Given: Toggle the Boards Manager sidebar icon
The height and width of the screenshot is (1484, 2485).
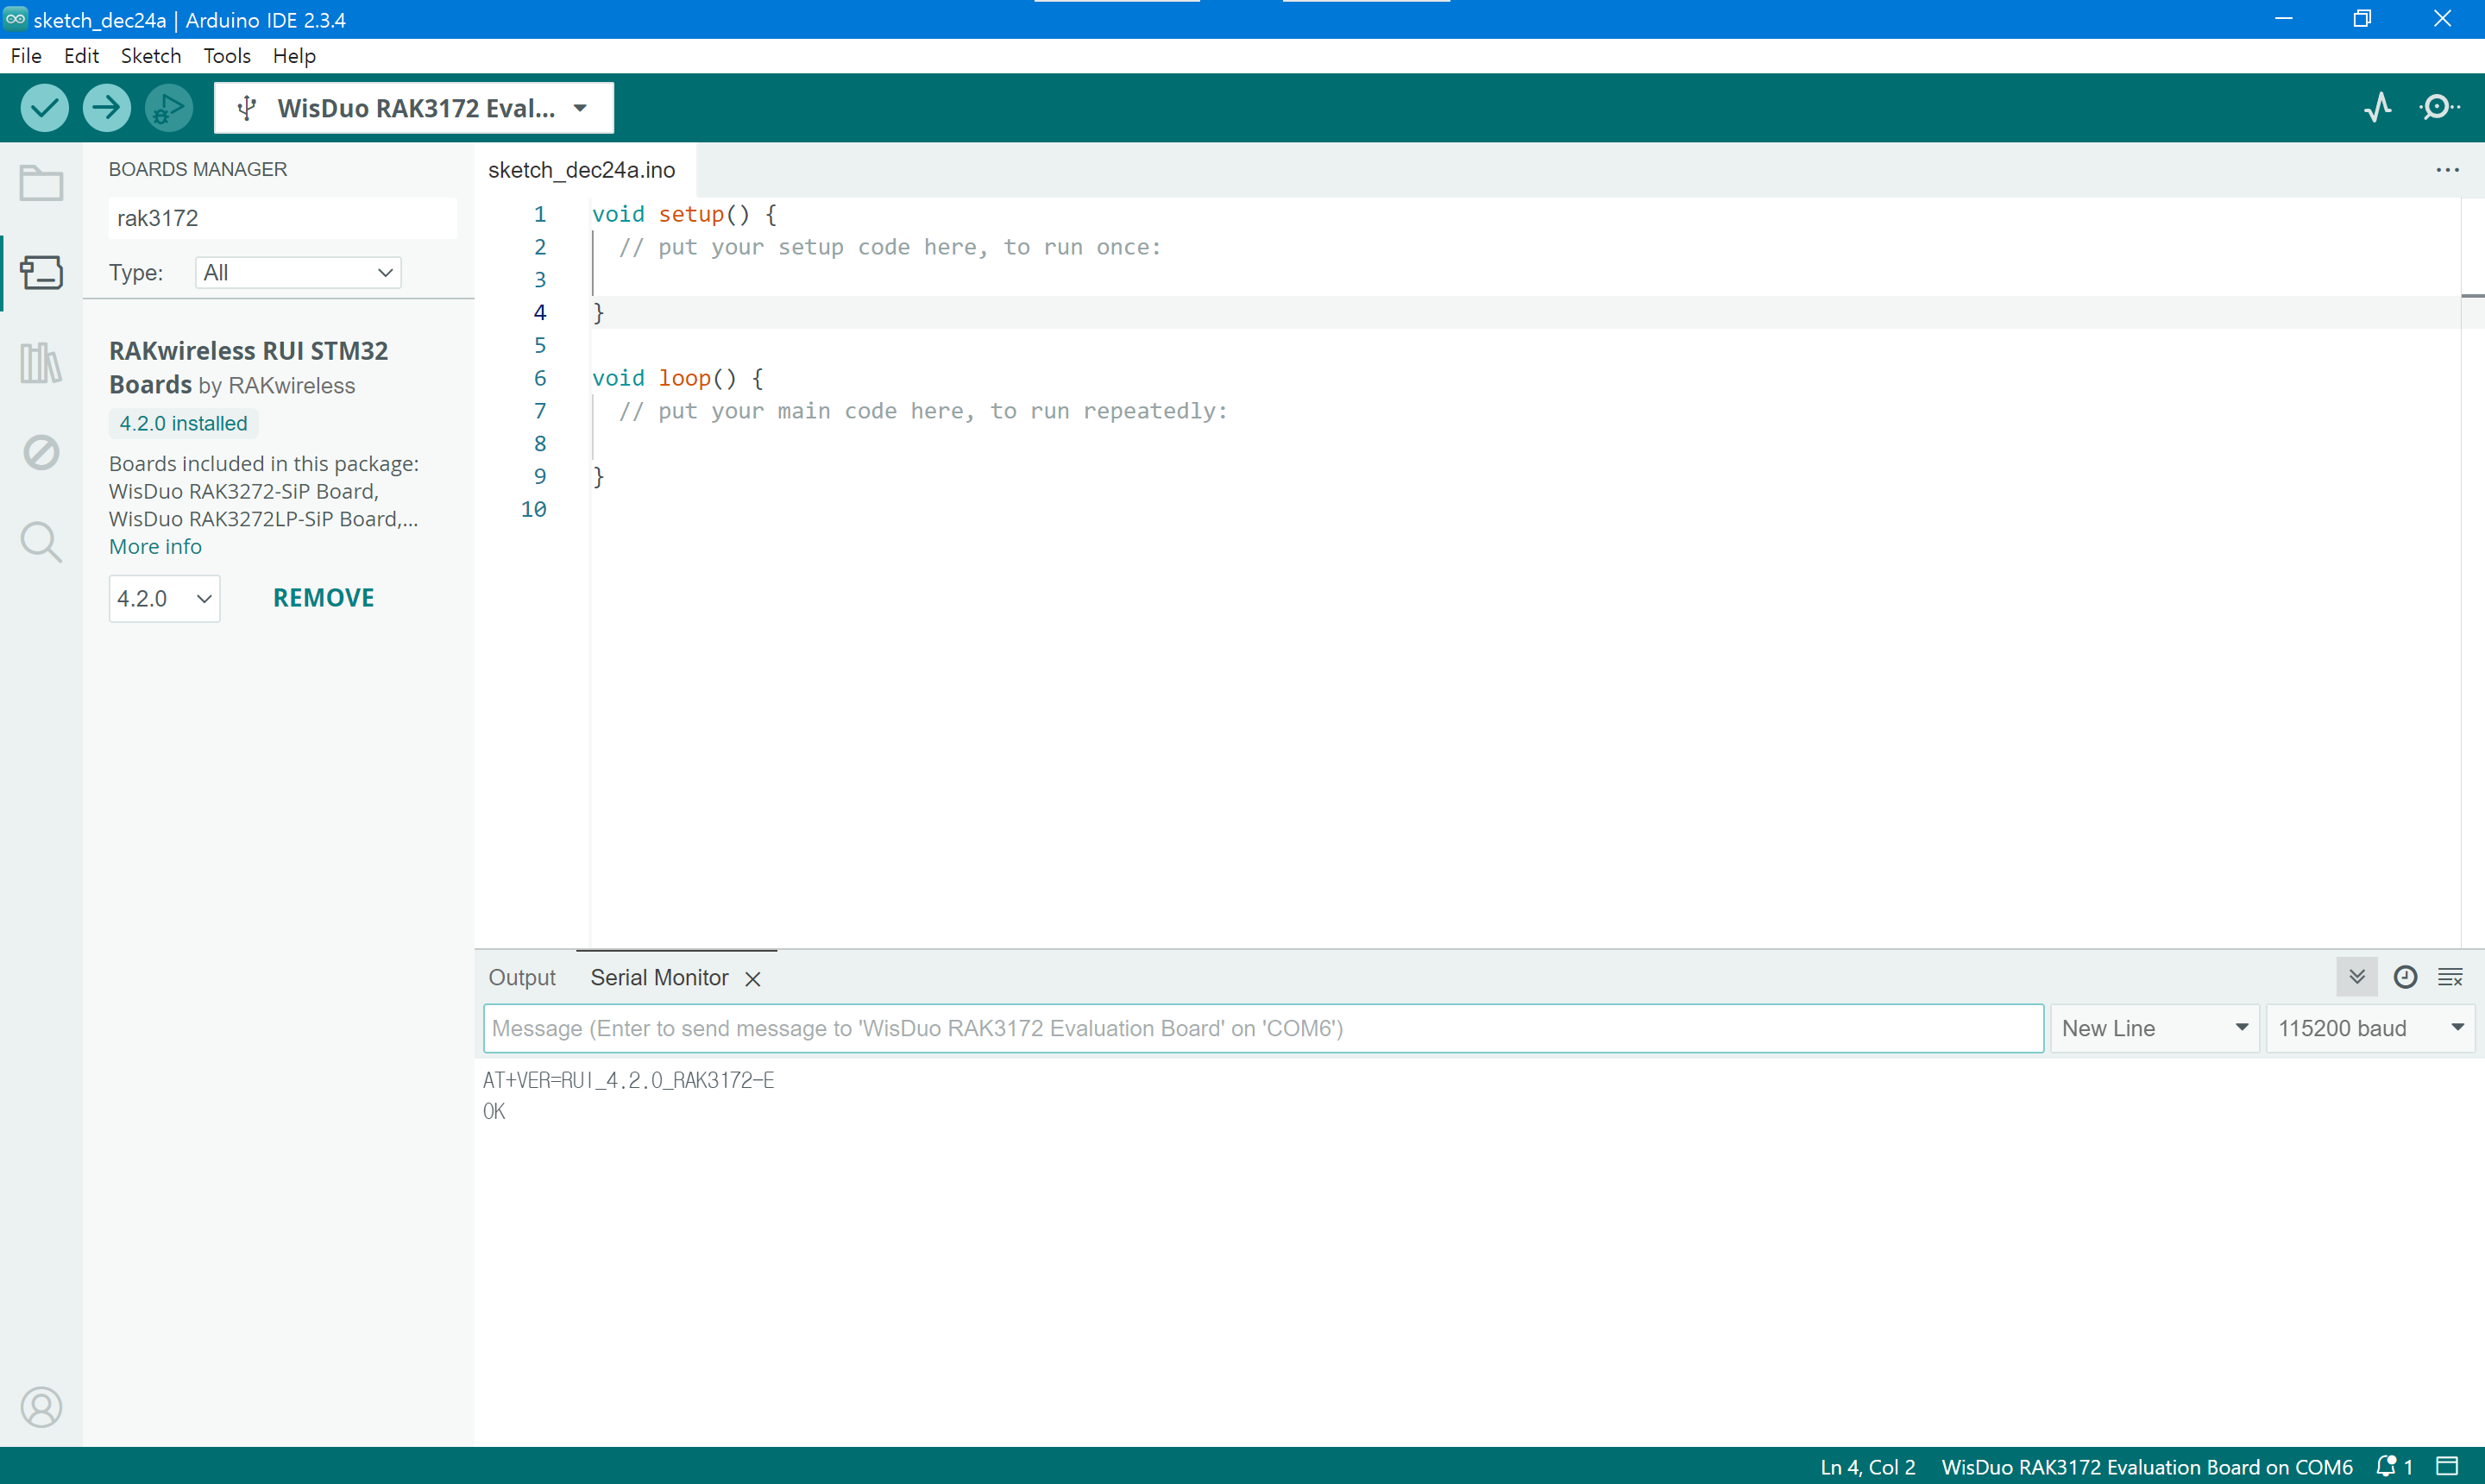Looking at the screenshot, I should click(x=41, y=272).
